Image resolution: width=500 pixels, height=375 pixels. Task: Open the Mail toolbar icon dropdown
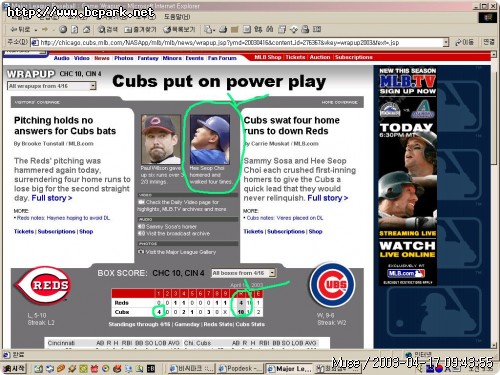coord(210,30)
